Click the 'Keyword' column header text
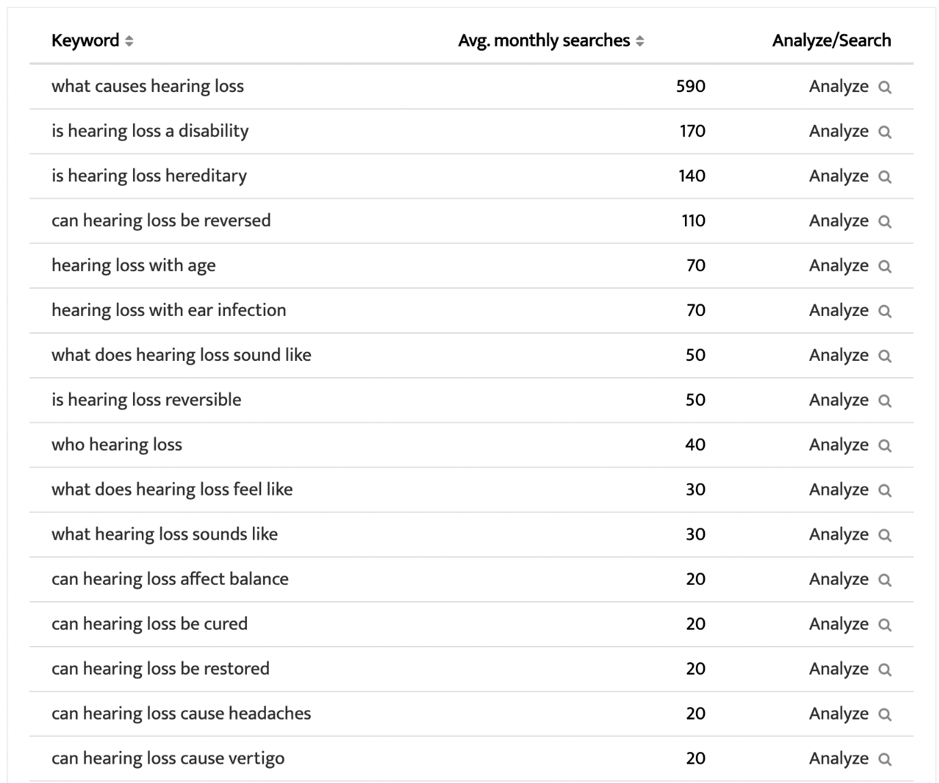The height and width of the screenshot is (783, 939). pyautogui.click(x=85, y=41)
